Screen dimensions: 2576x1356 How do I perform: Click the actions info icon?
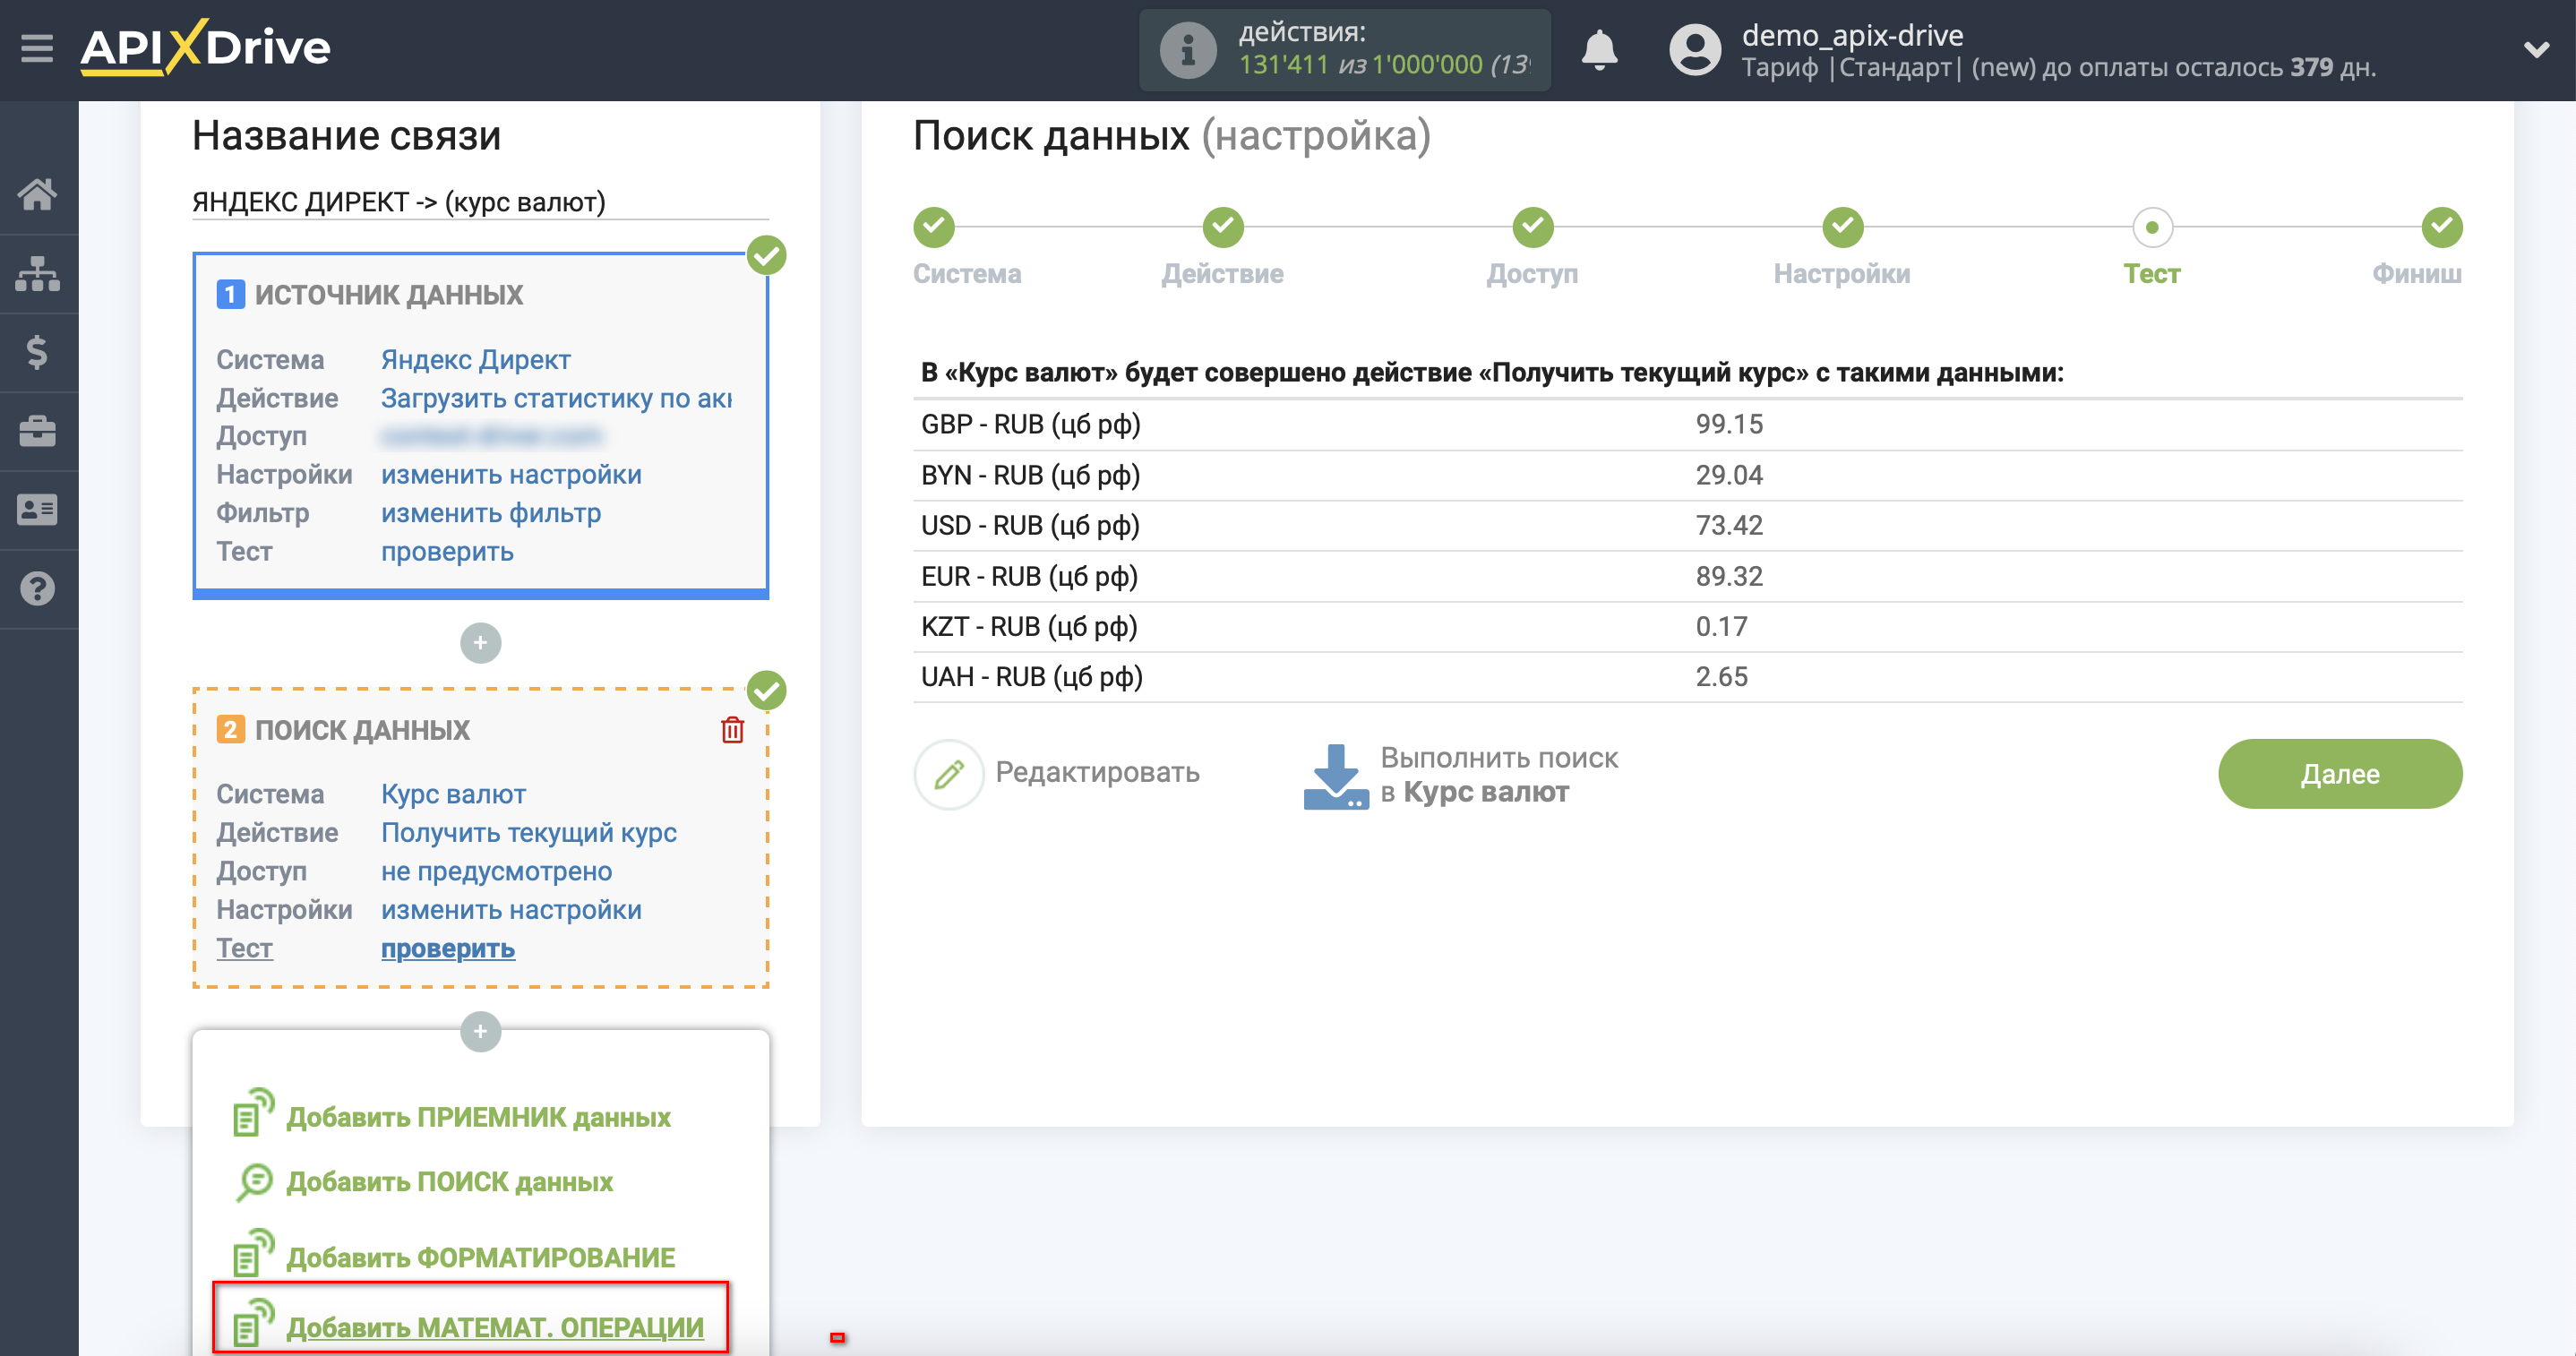click(1187, 49)
